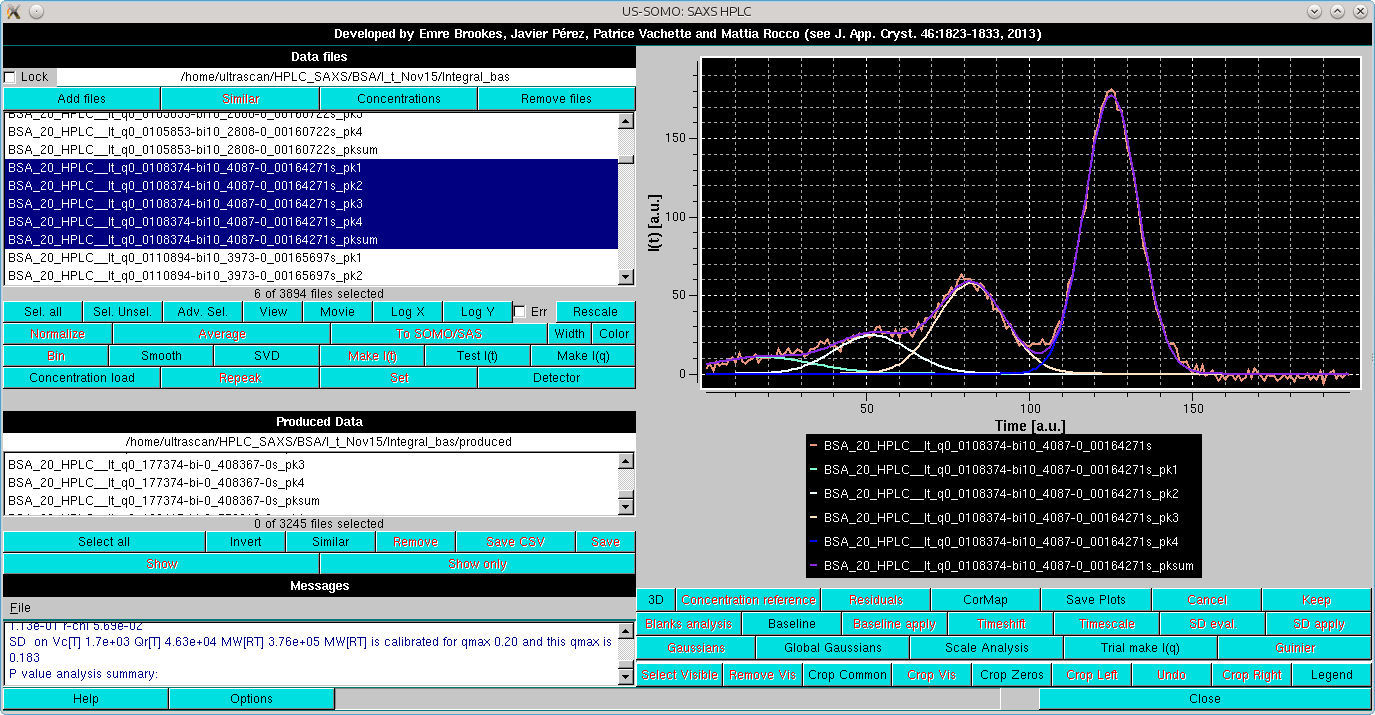Click the Smooth button
Screen dimensions: 1375x715
pos(161,356)
